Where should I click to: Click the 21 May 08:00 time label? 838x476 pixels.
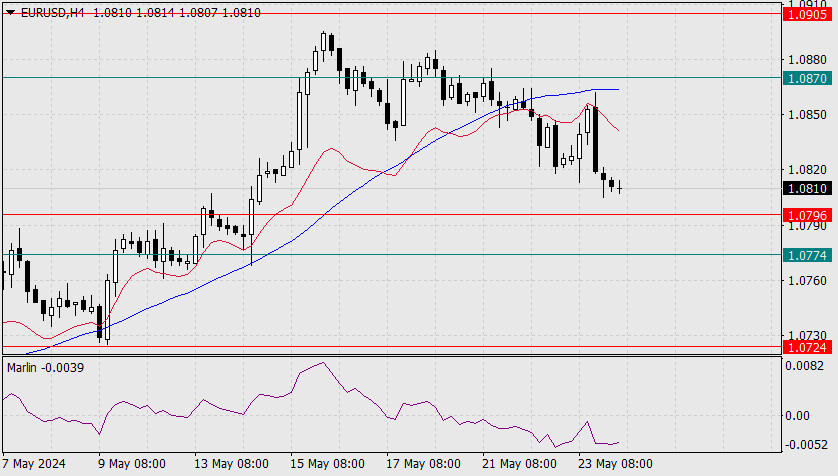[519, 464]
